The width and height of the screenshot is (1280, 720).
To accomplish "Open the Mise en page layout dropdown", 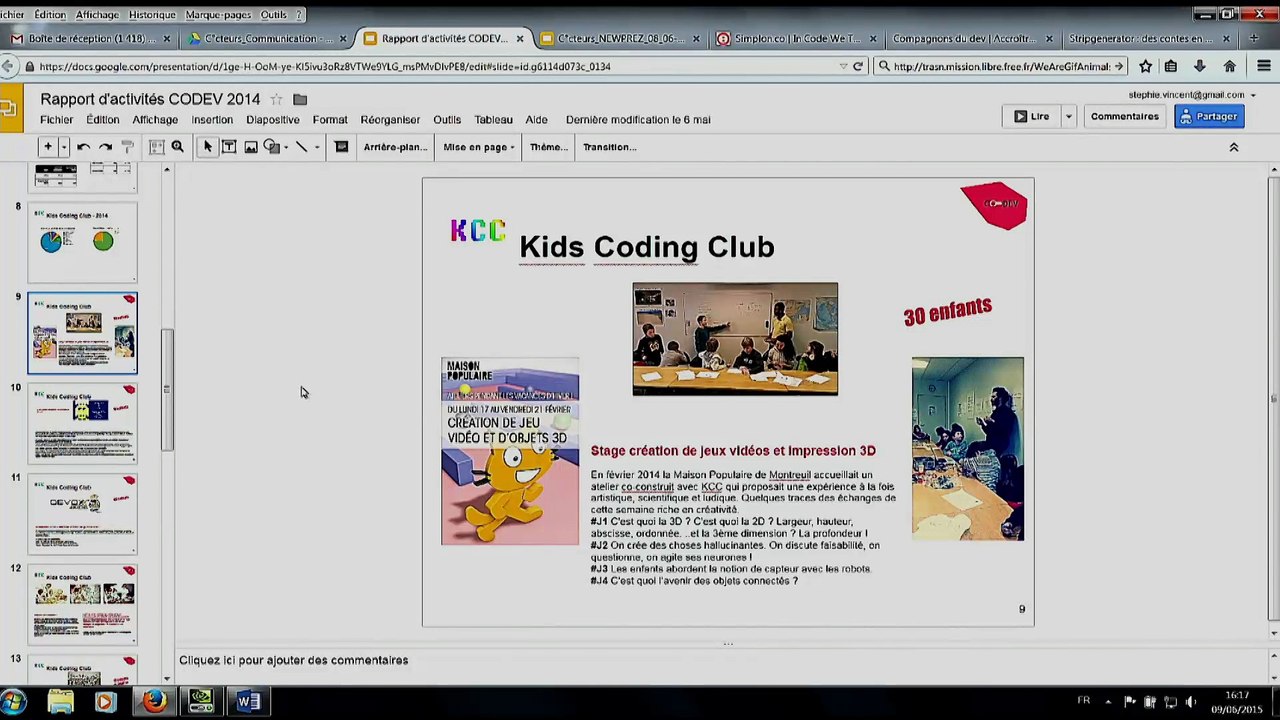I will click(x=478, y=147).
